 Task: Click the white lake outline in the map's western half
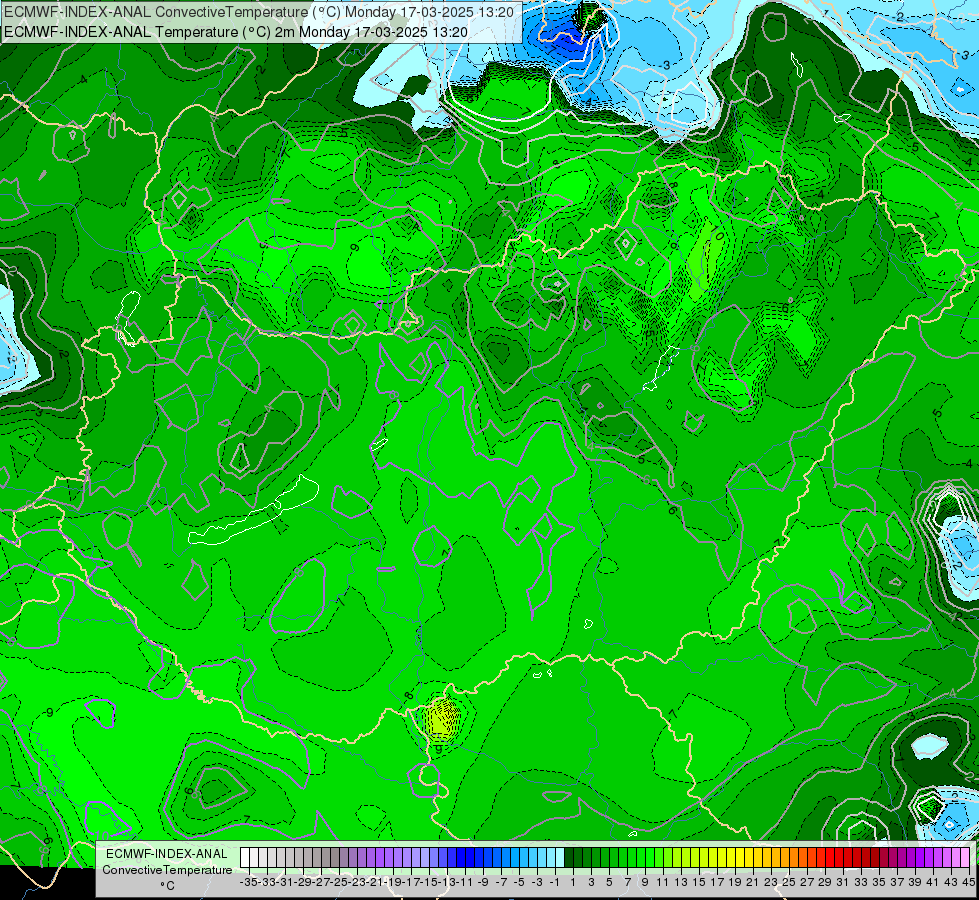[x=253, y=511]
